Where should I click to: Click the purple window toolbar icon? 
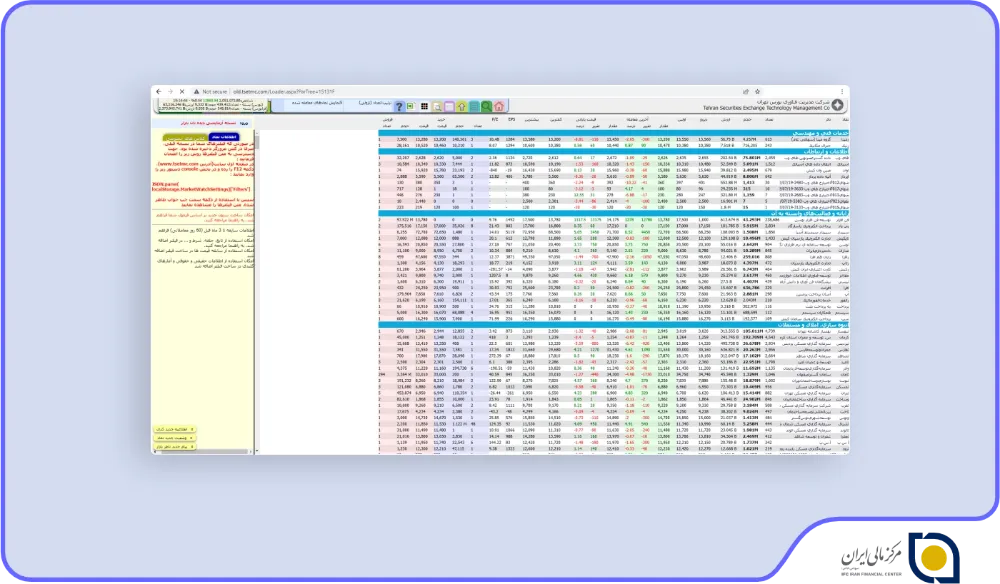coord(449,106)
